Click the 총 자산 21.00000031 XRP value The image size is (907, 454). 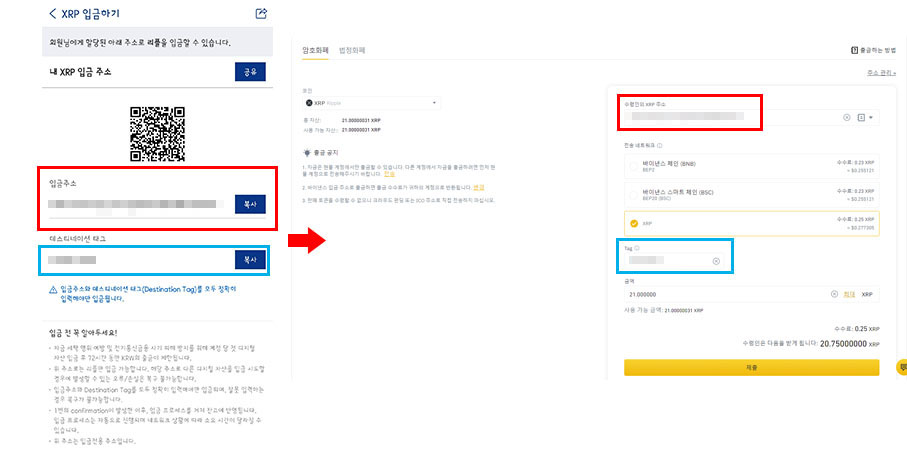coord(361,120)
